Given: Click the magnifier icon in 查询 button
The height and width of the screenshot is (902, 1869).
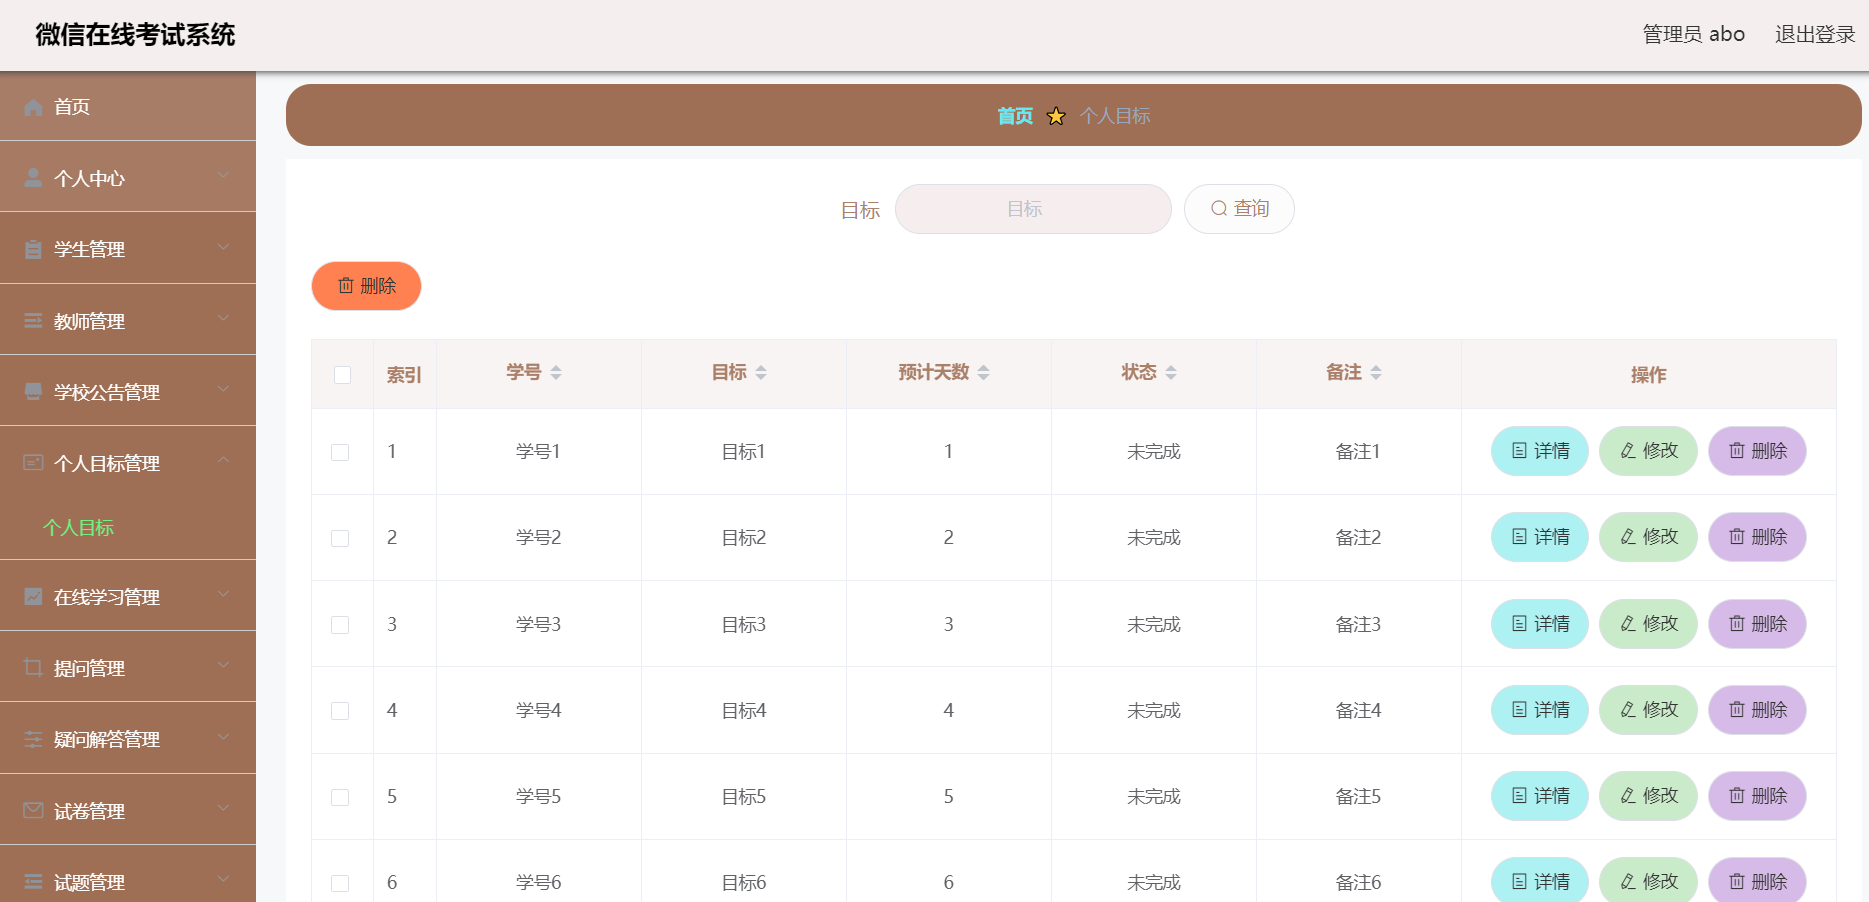Looking at the screenshot, I should [1219, 209].
